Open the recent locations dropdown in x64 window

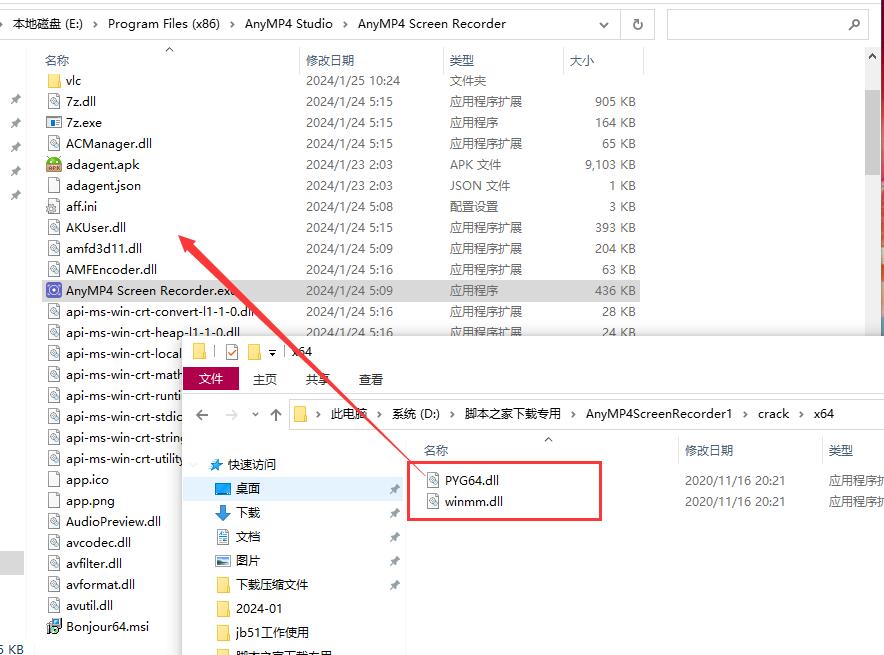coord(255,415)
